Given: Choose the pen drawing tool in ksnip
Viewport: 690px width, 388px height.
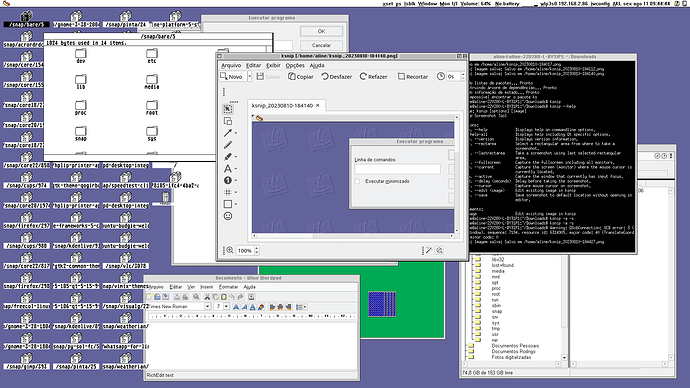Looking at the screenshot, I should pos(228,145).
